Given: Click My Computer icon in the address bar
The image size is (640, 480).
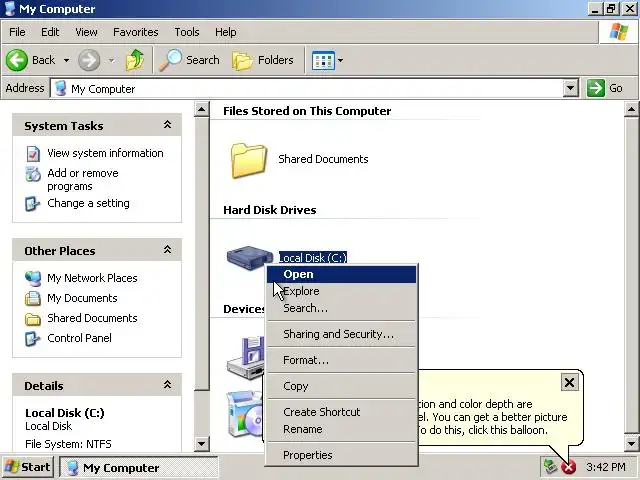Looking at the screenshot, I should click(x=61, y=89).
